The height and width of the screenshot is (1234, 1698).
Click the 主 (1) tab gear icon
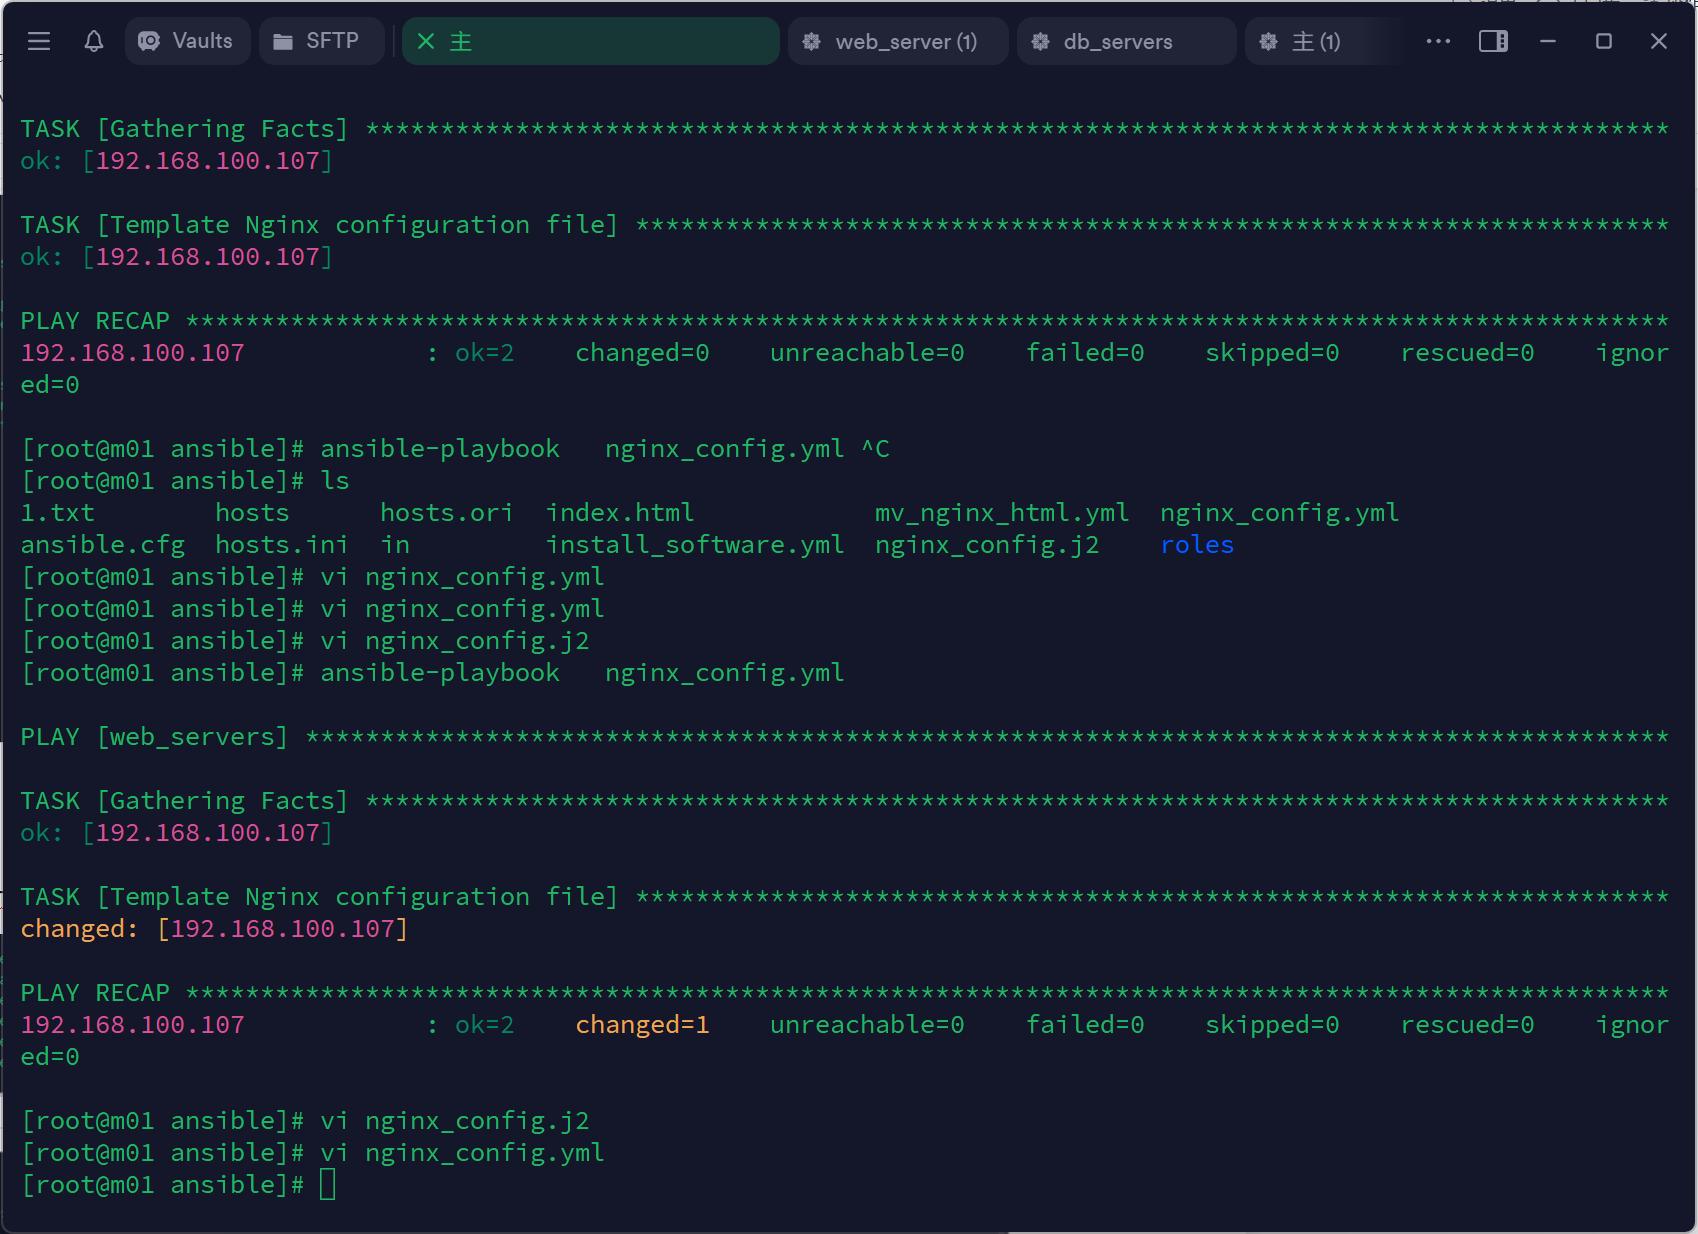[x=1269, y=41]
